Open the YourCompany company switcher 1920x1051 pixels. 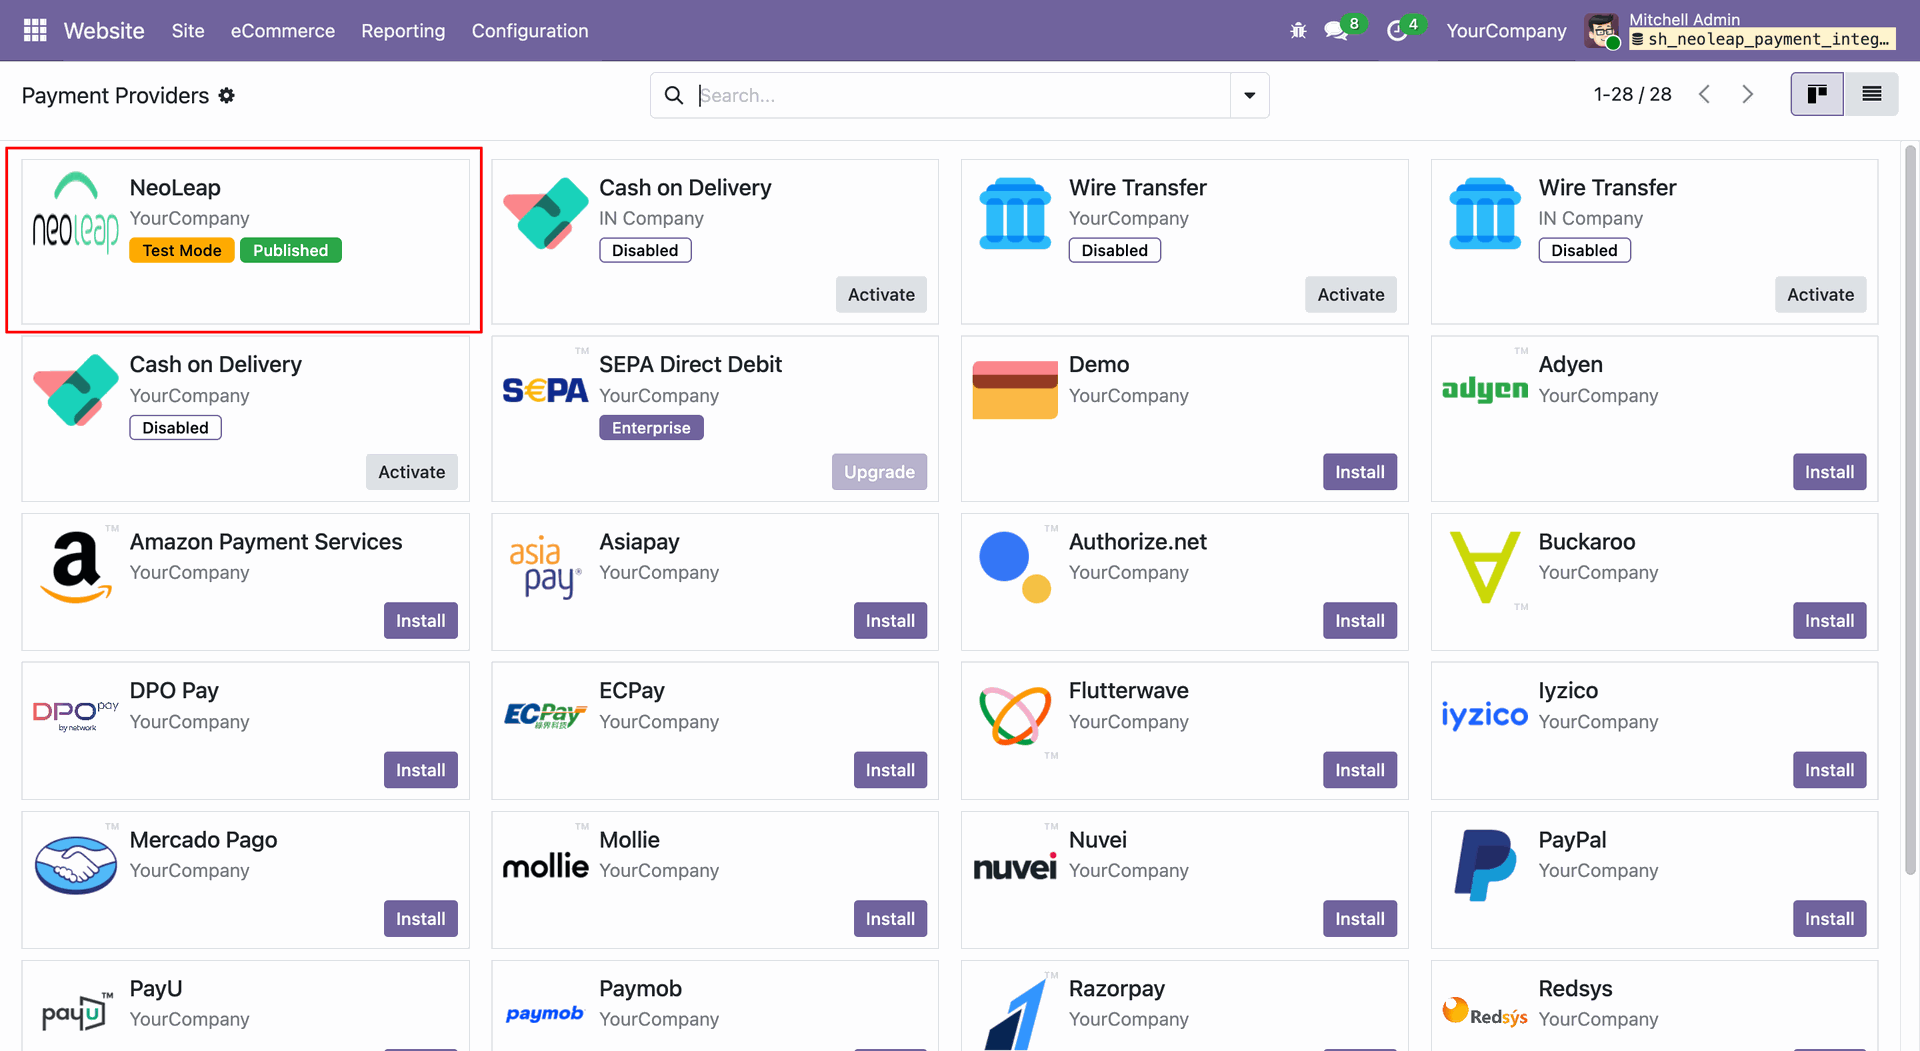pyautogui.click(x=1506, y=31)
